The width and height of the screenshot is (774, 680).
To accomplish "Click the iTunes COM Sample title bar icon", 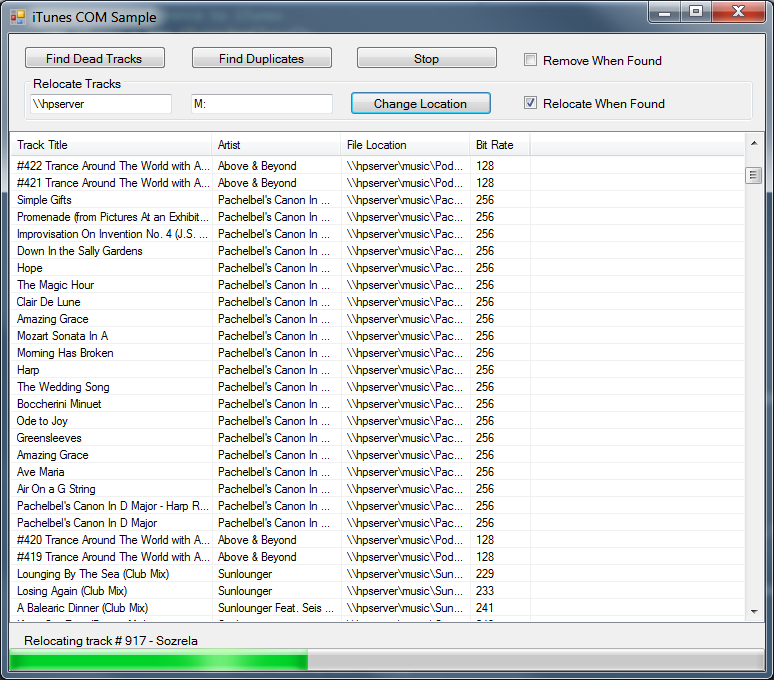I will pyautogui.click(x=17, y=17).
